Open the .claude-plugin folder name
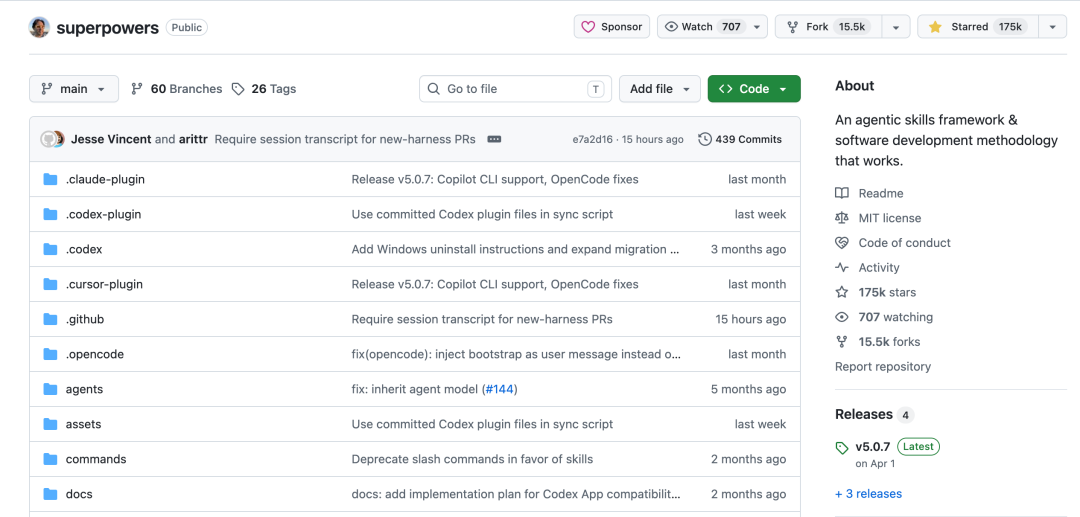 105,179
